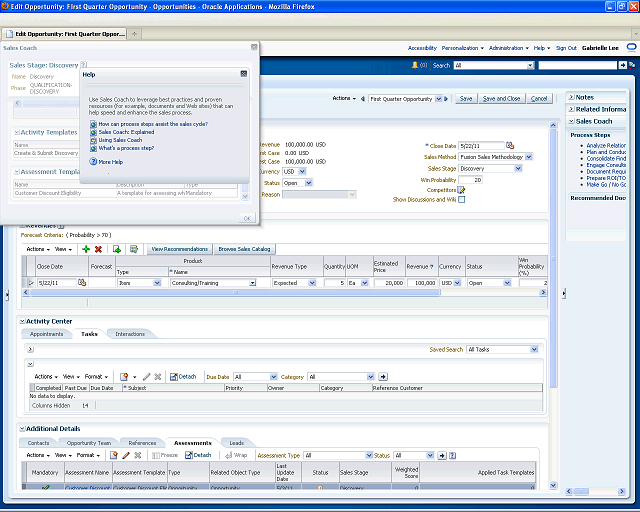Image resolution: width=640 pixels, height=512 pixels.
Task: Click the Save button
Action: [466, 99]
